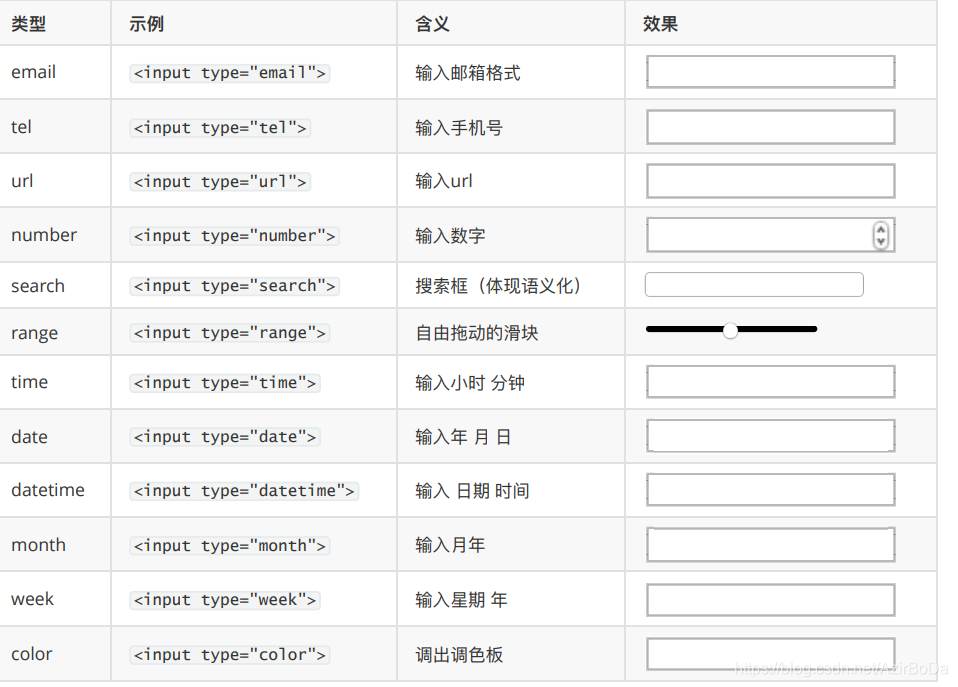Select the code <input type="color">
This screenshot has width=958, height=687.
230,655
